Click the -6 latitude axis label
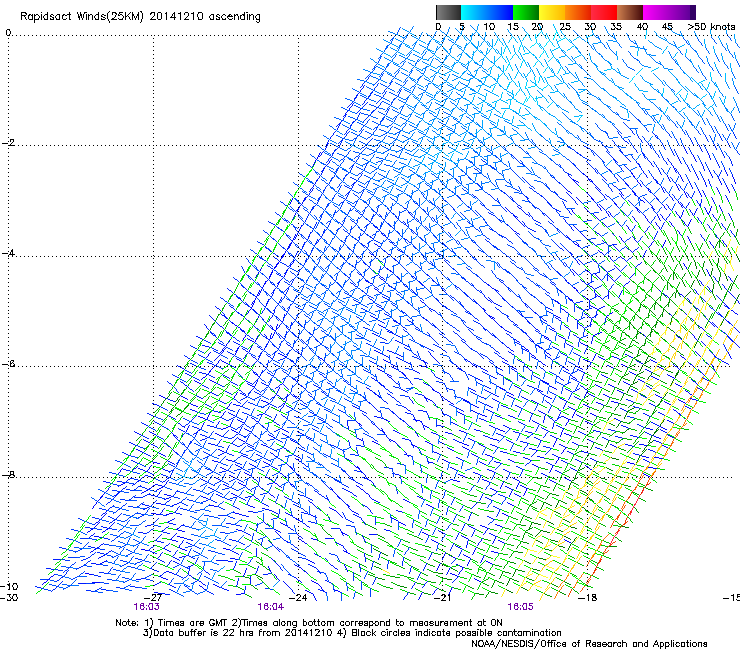This screenshot has width=740, height=650. (x=8, y=363)
